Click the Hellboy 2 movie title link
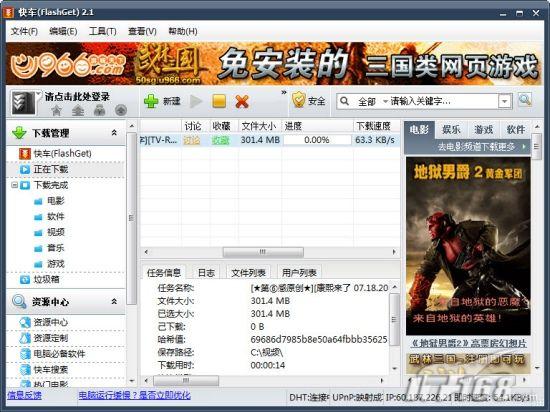This screenshot has height=412, width=550. point(468,343)
